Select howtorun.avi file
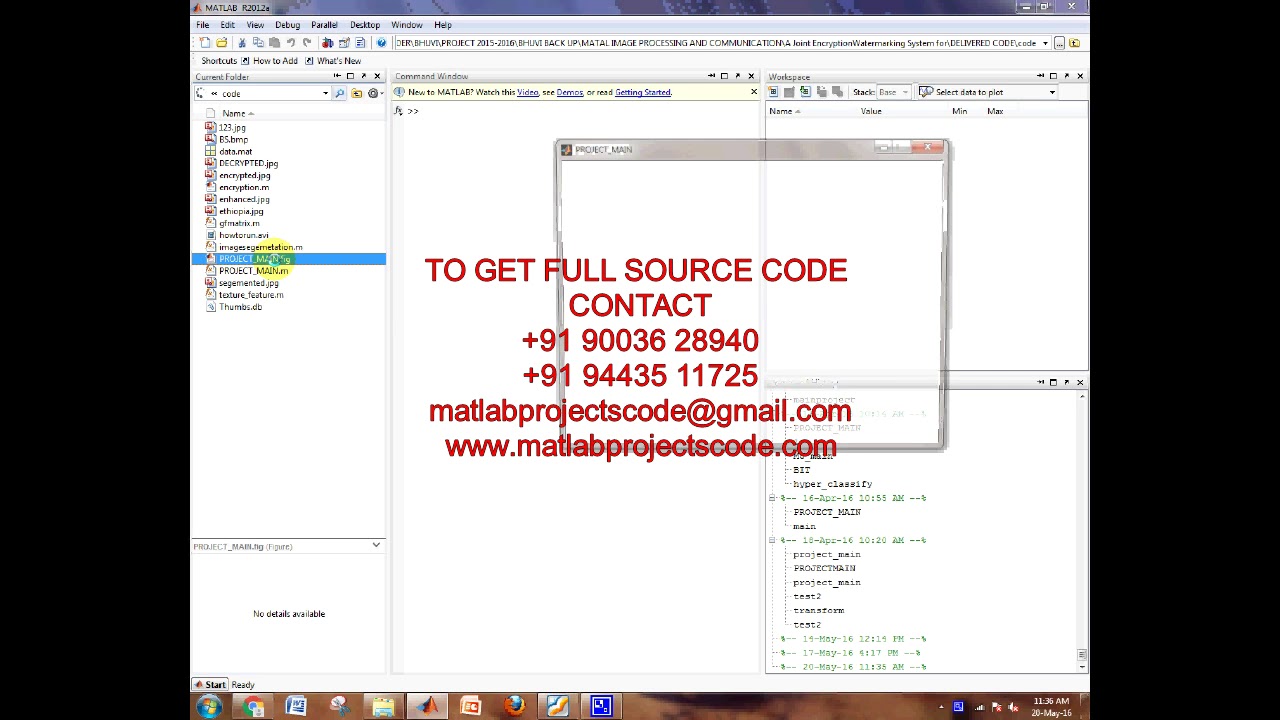This screenshot has width=1280, height=720. pos(243,235)
